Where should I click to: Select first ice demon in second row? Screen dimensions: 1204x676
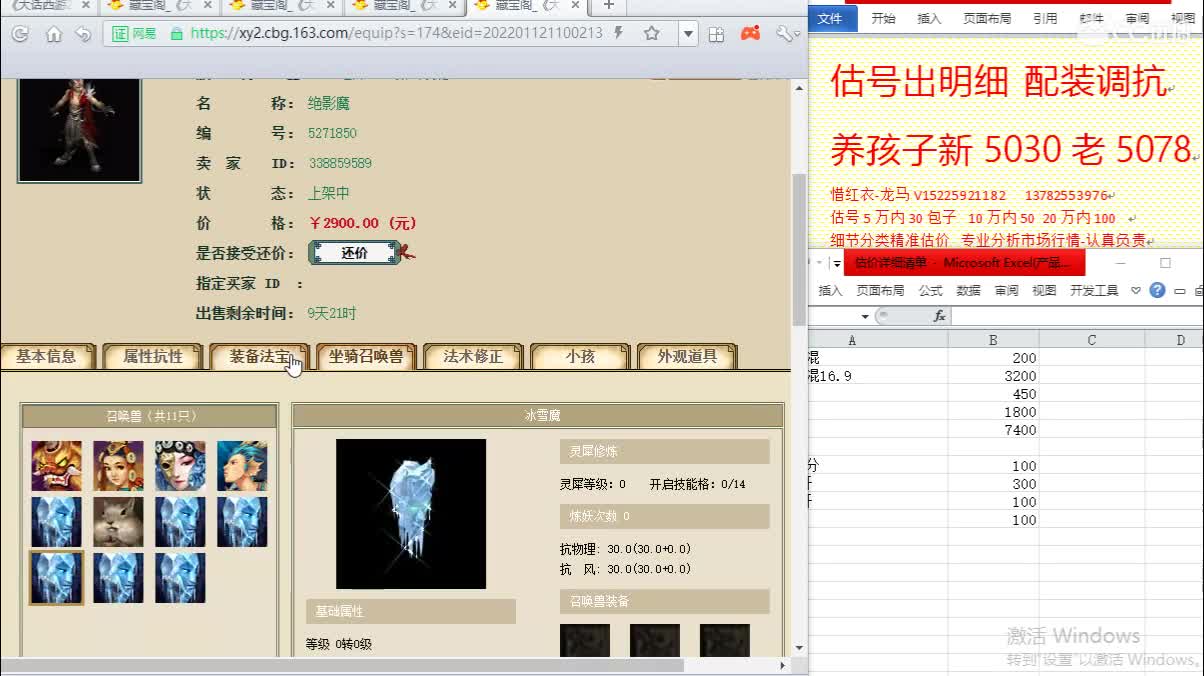click(x=57, y=522)
